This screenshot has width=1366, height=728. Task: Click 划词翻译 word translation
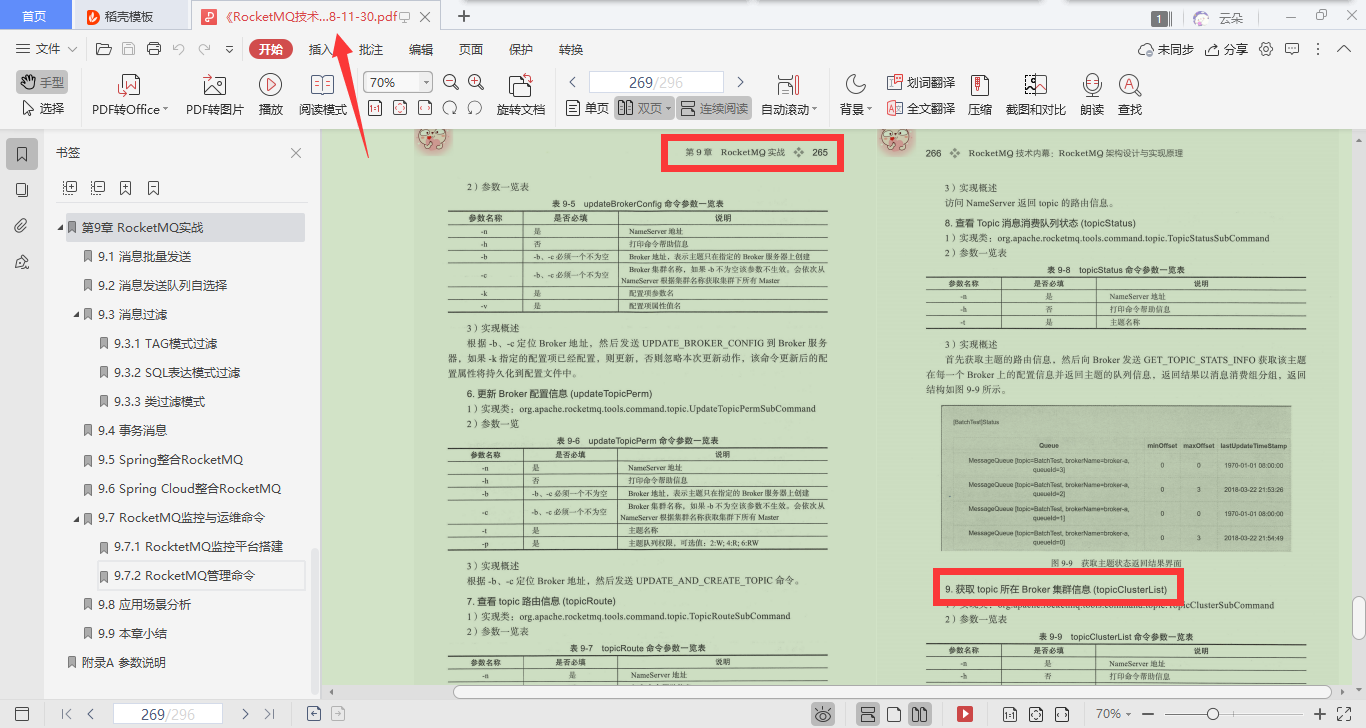(920, 83)
